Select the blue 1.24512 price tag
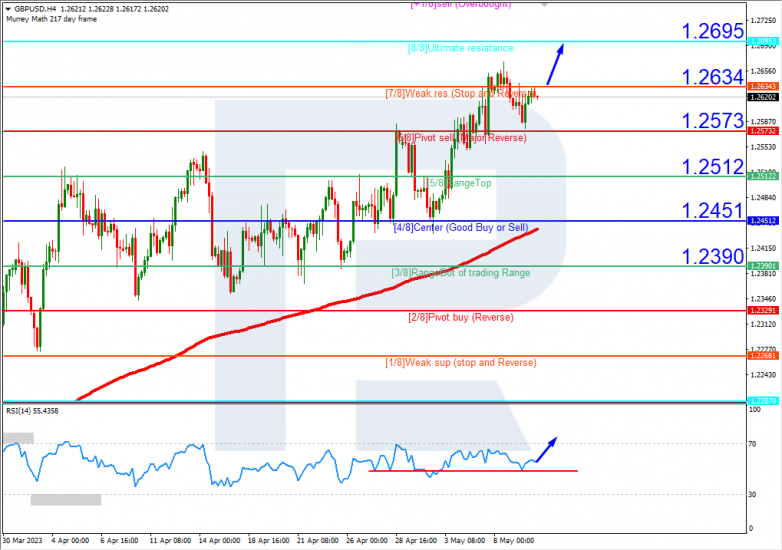Viewport: 782px width, 550px height. [763, 221]
